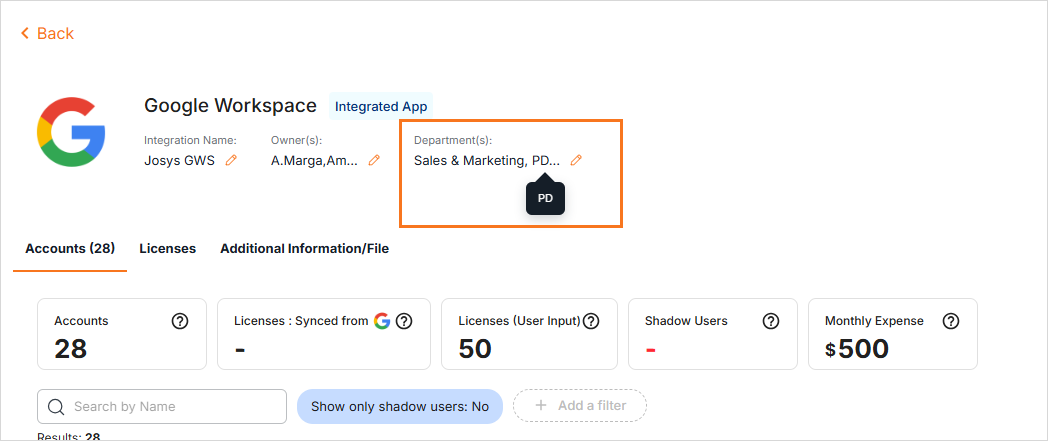This screenshot has height=441, width=1048.
Task: Click the Josys GWS integration name
Action: [180, 160]
